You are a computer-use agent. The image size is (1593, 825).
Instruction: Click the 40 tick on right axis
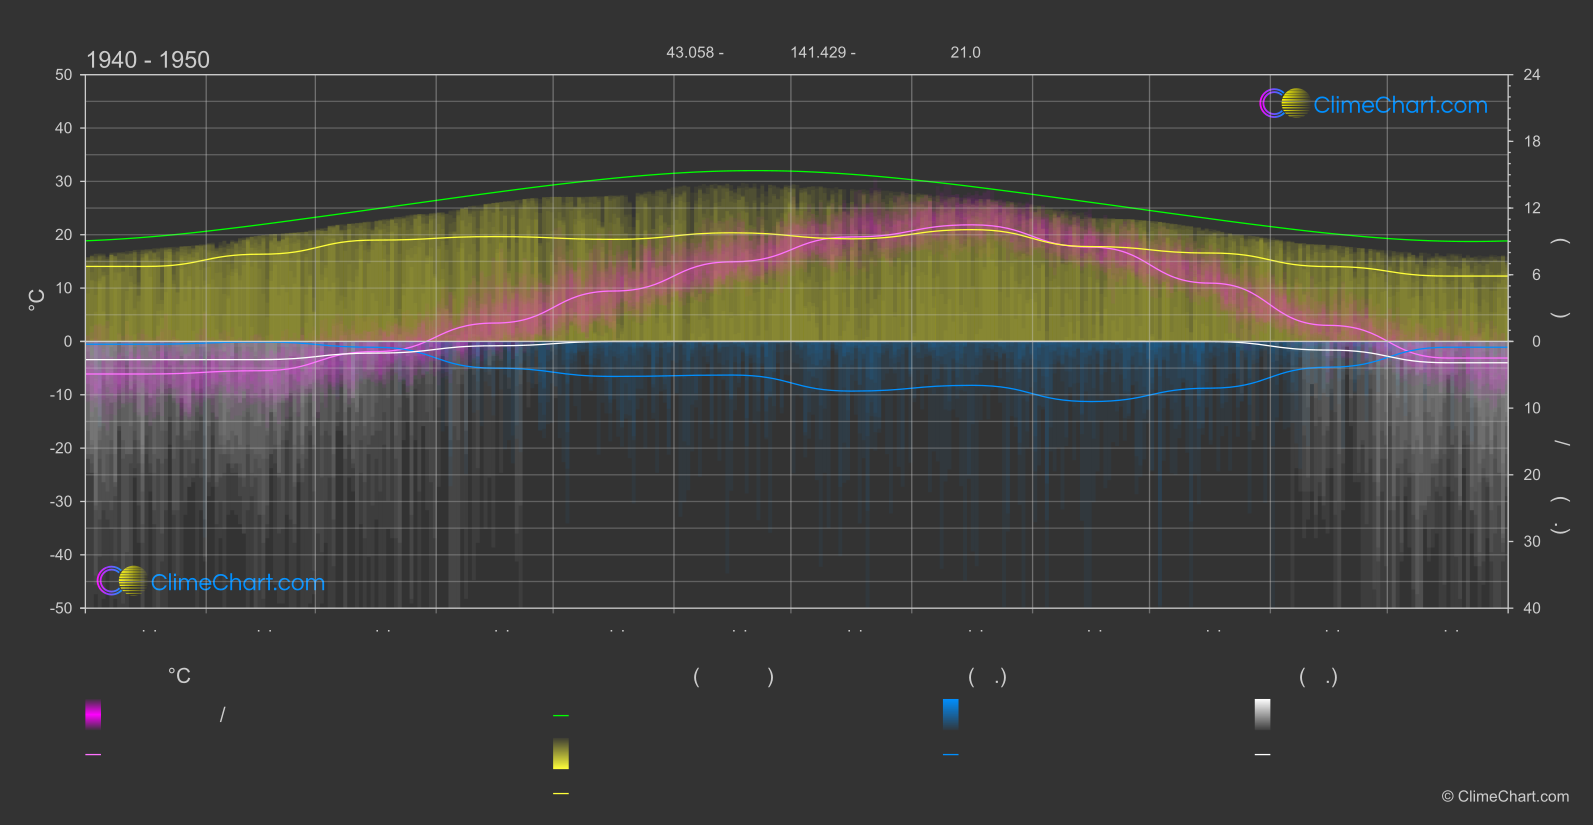tap(1532, 608)
